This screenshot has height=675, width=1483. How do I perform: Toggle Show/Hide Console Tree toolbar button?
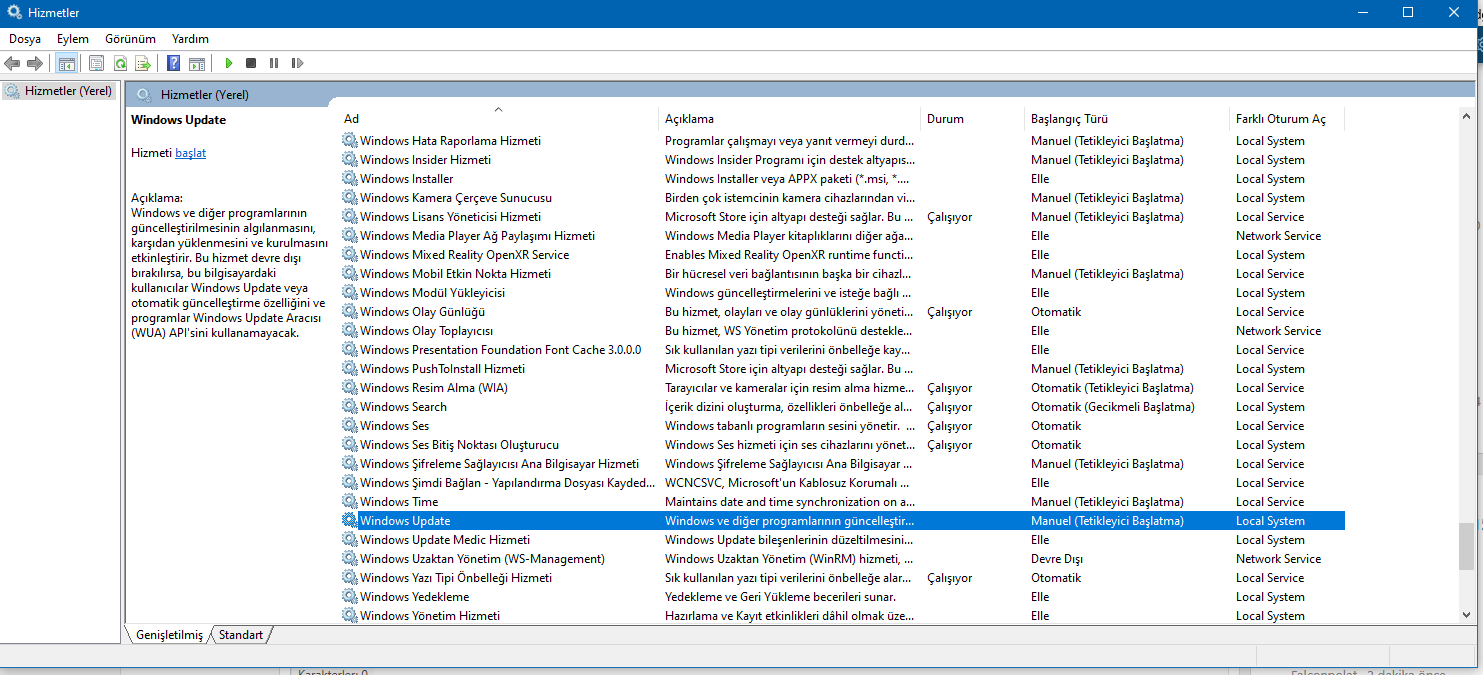67,63
